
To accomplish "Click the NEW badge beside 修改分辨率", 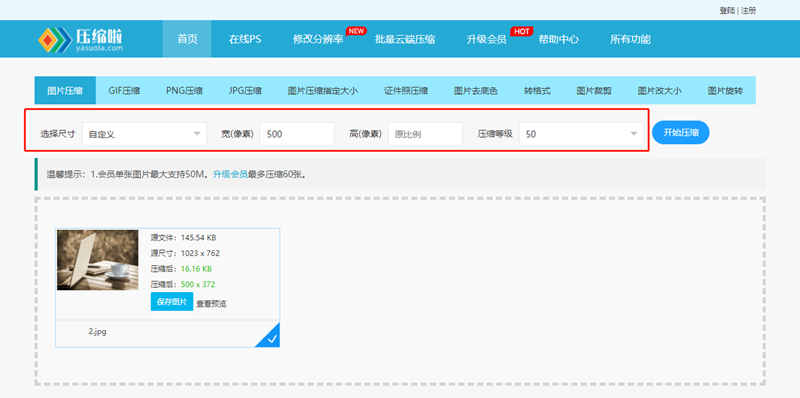I will coord(356,31).
